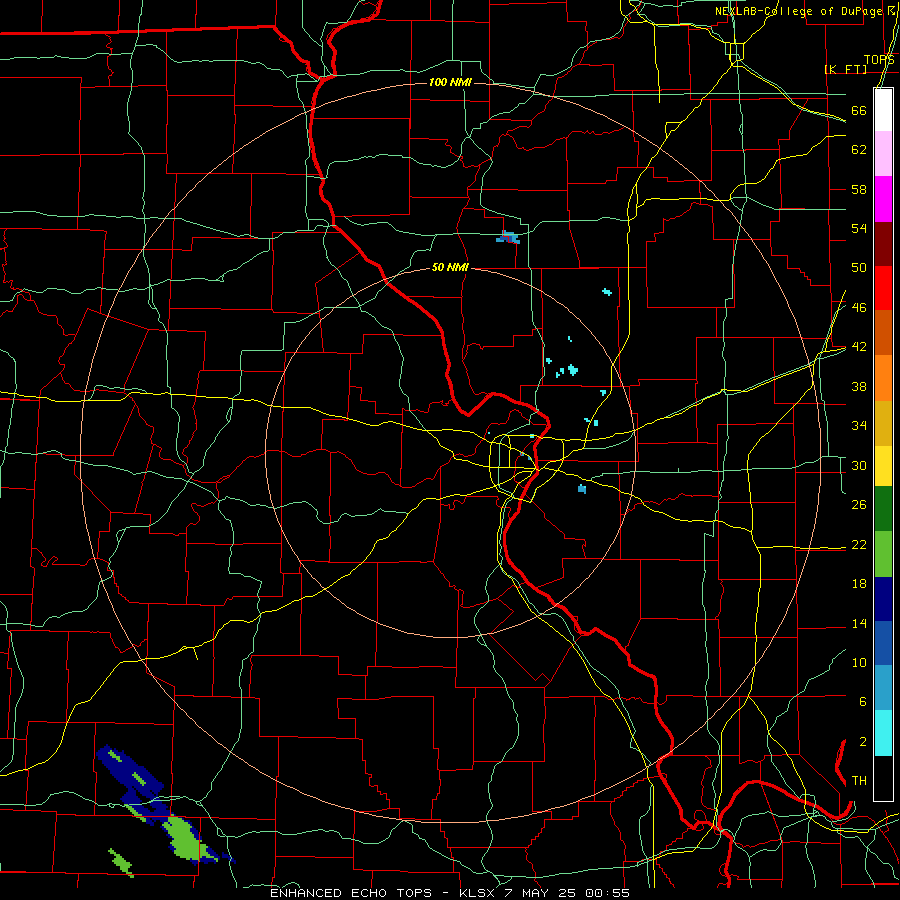The image size is (900, 900).
Task: Click the white swatch in the tops legend
Action: pyautogui.click(x=883, y=110)
